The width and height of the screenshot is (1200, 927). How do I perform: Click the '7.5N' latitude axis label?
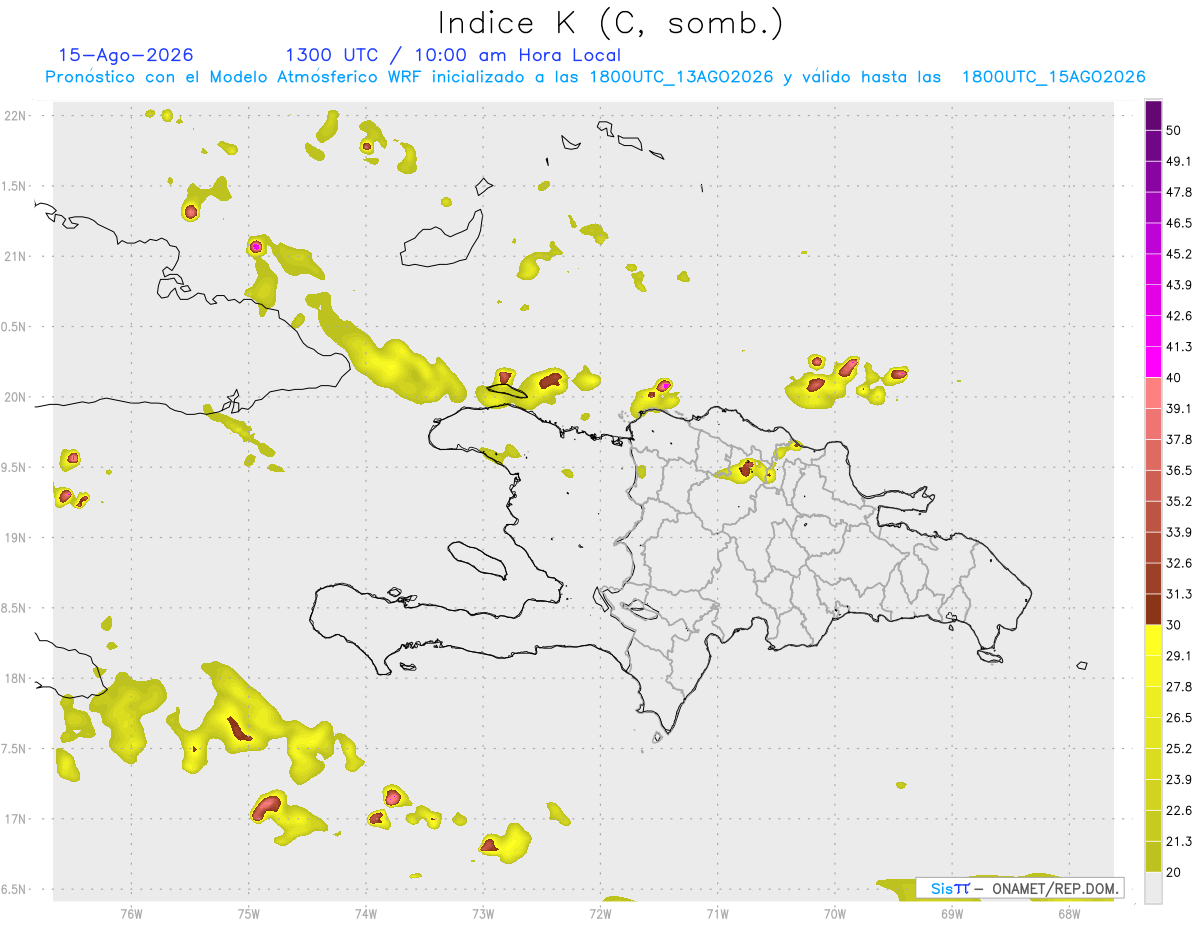pos(15,749)
